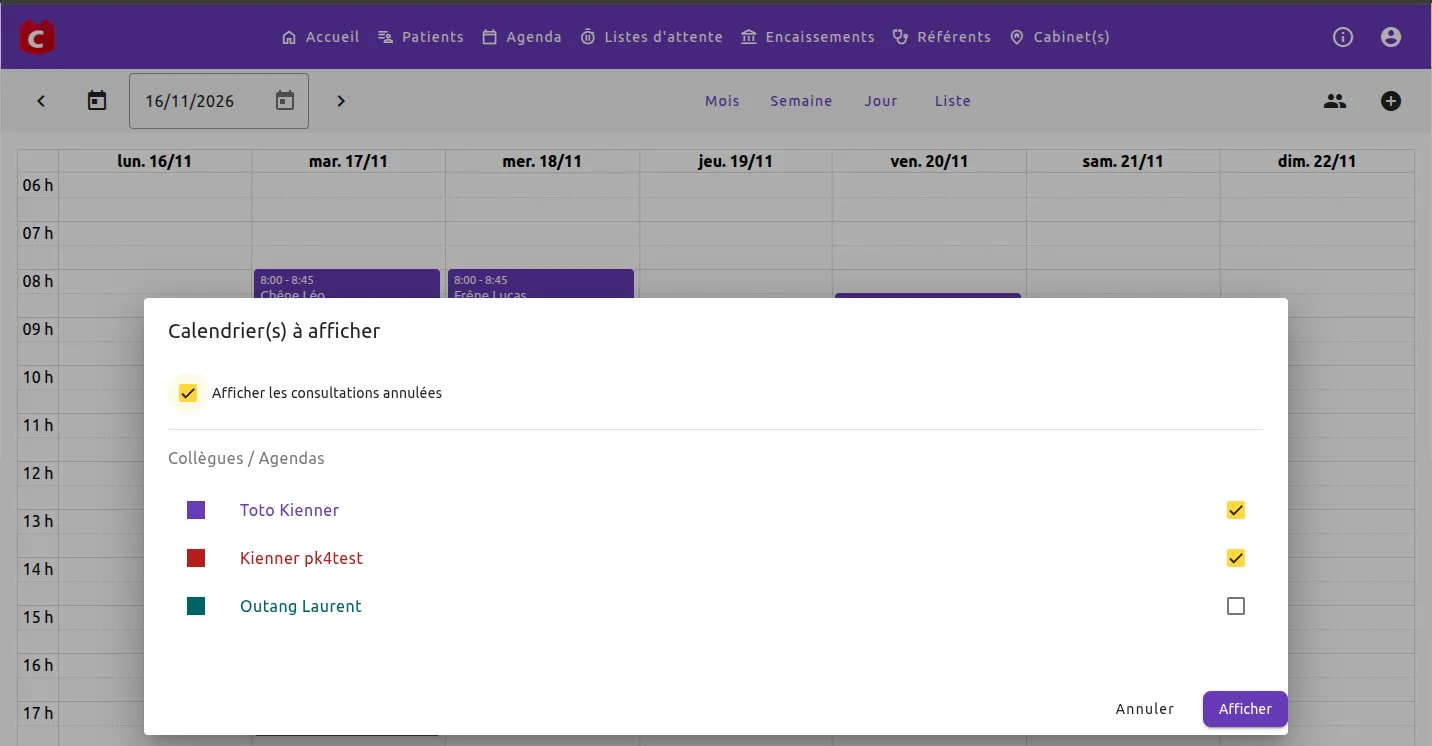The image size is (1432, 746).
Task: Click Outang Laurent teal color swatch
Action: pyautogui.click(x=196, y=606)
